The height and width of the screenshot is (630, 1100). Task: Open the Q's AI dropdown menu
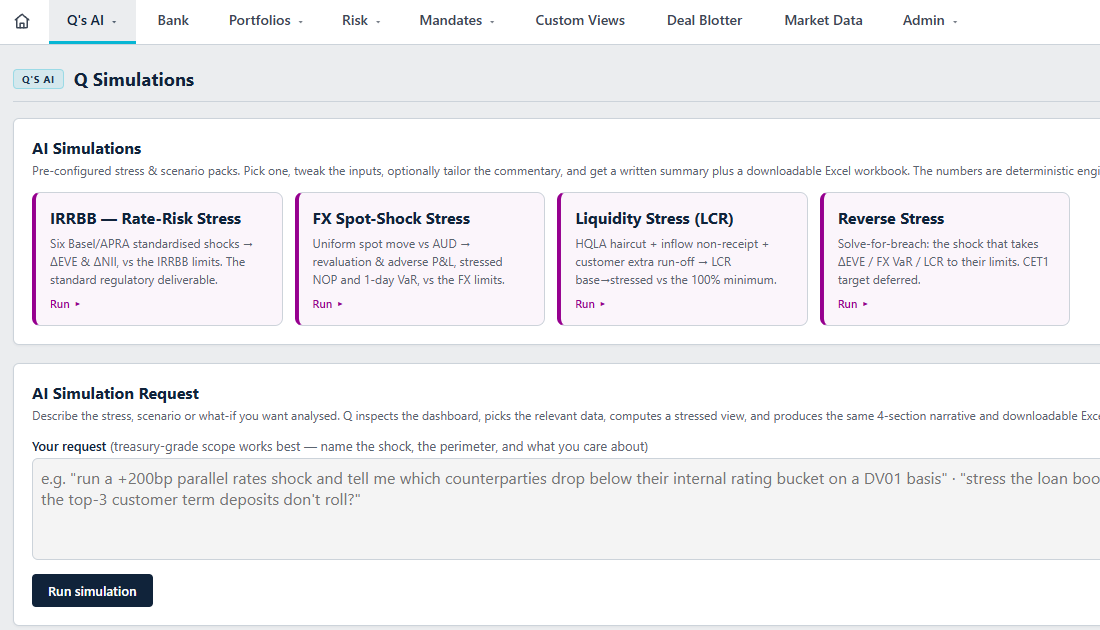[x=92, y=21]
